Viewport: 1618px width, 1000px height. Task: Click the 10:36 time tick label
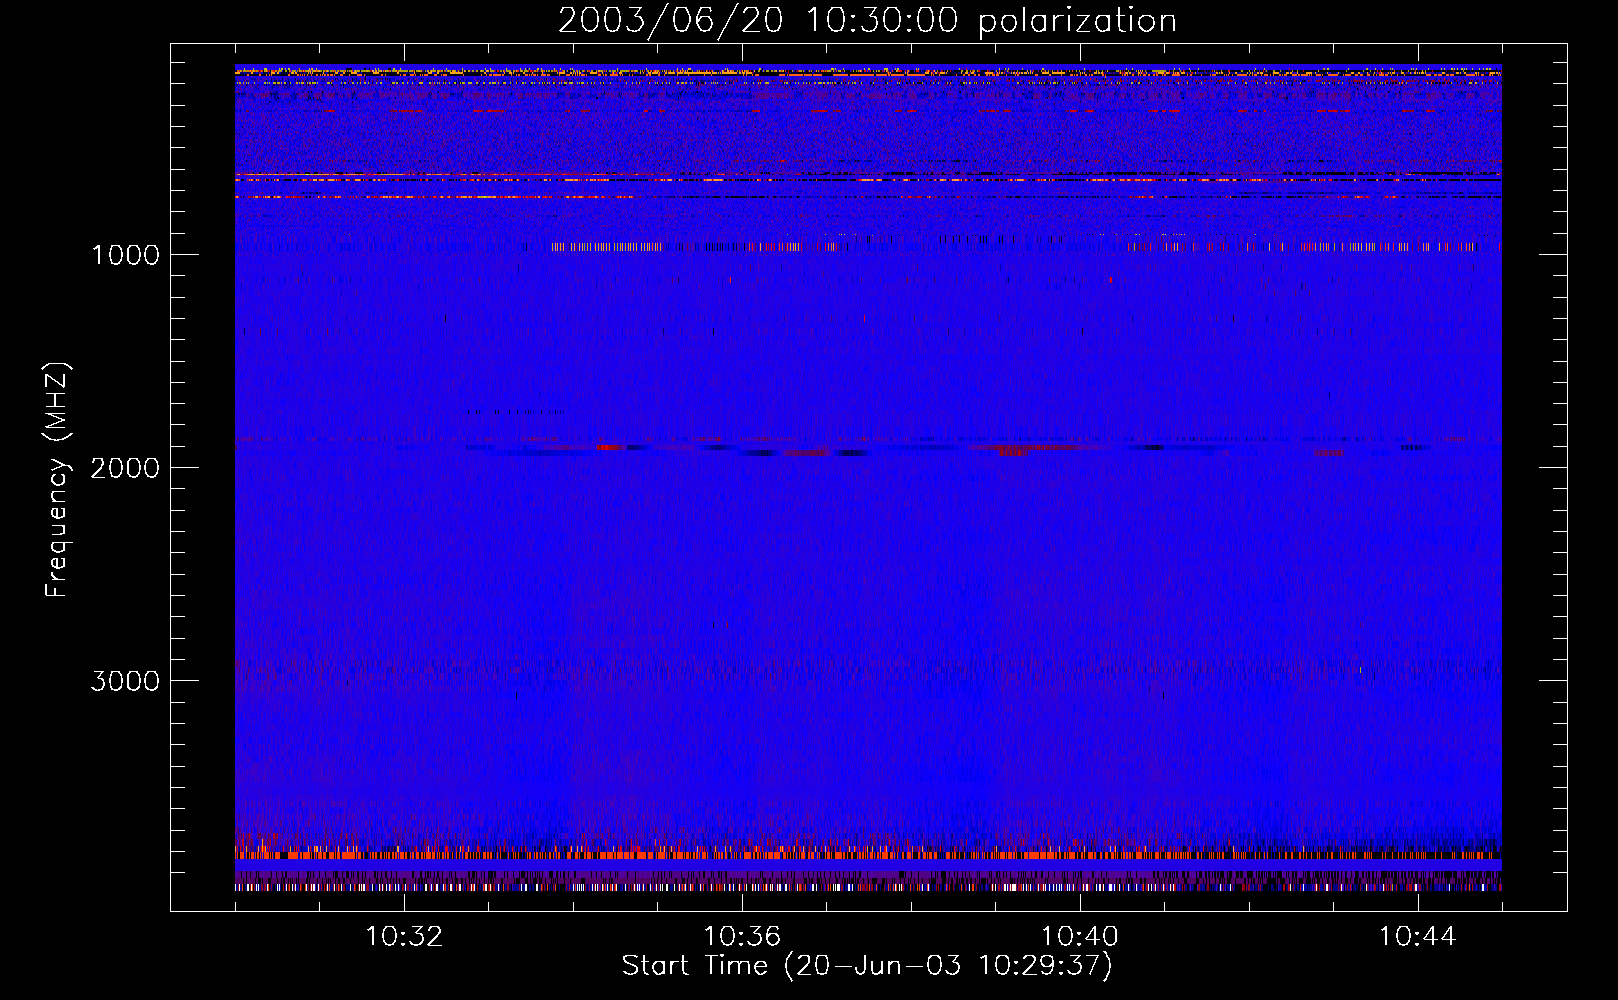point(742,937)
